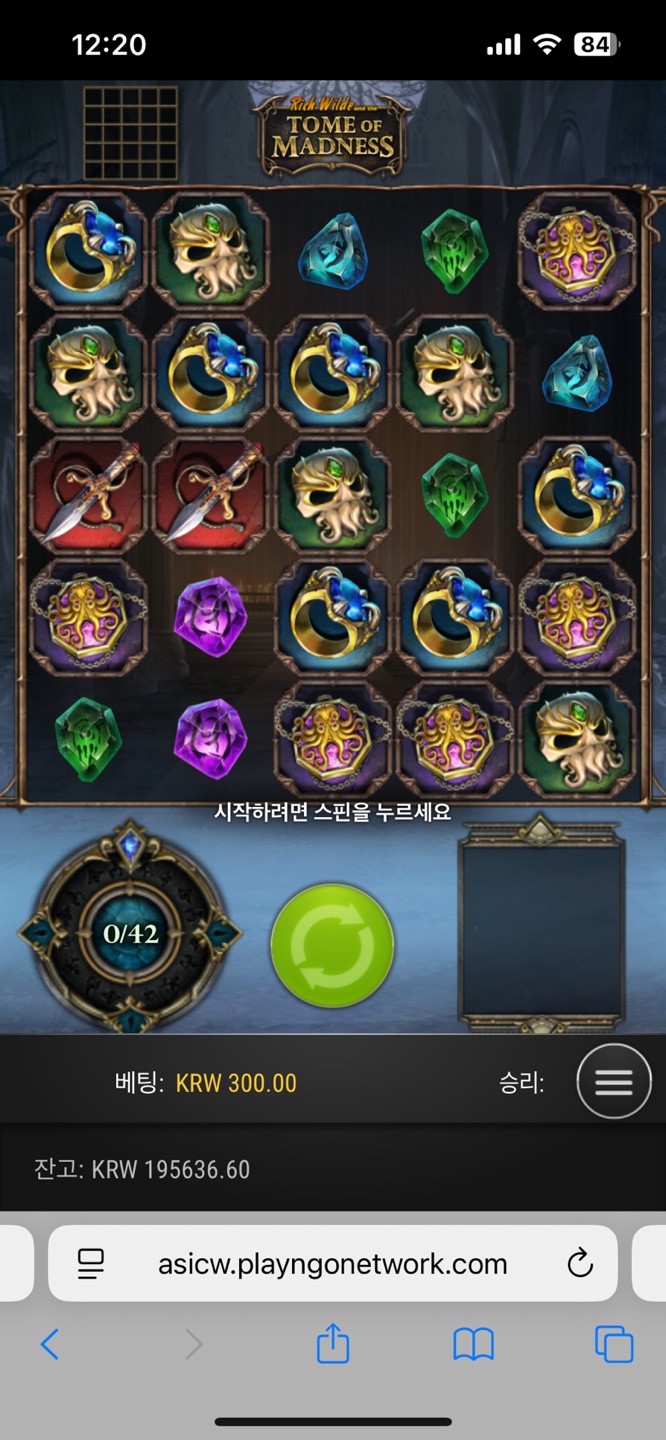Tap the Tome of Madness logo
666x1440 pixels.
coord(334,136)
